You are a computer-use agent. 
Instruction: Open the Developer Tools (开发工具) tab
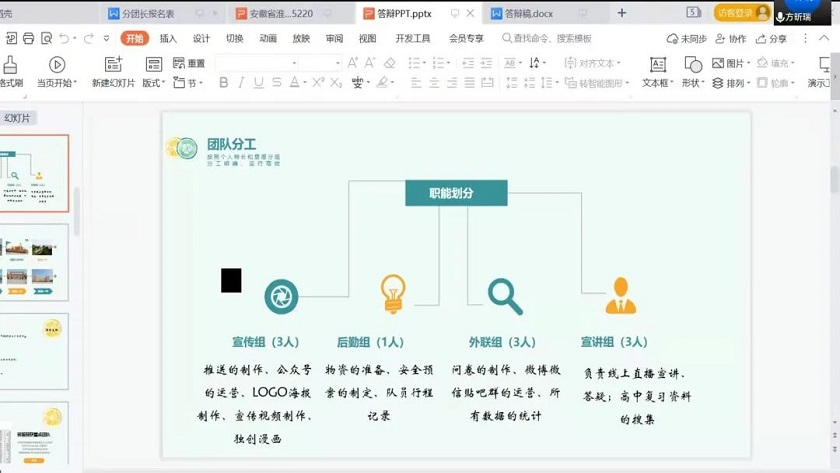tap(412, 39)
